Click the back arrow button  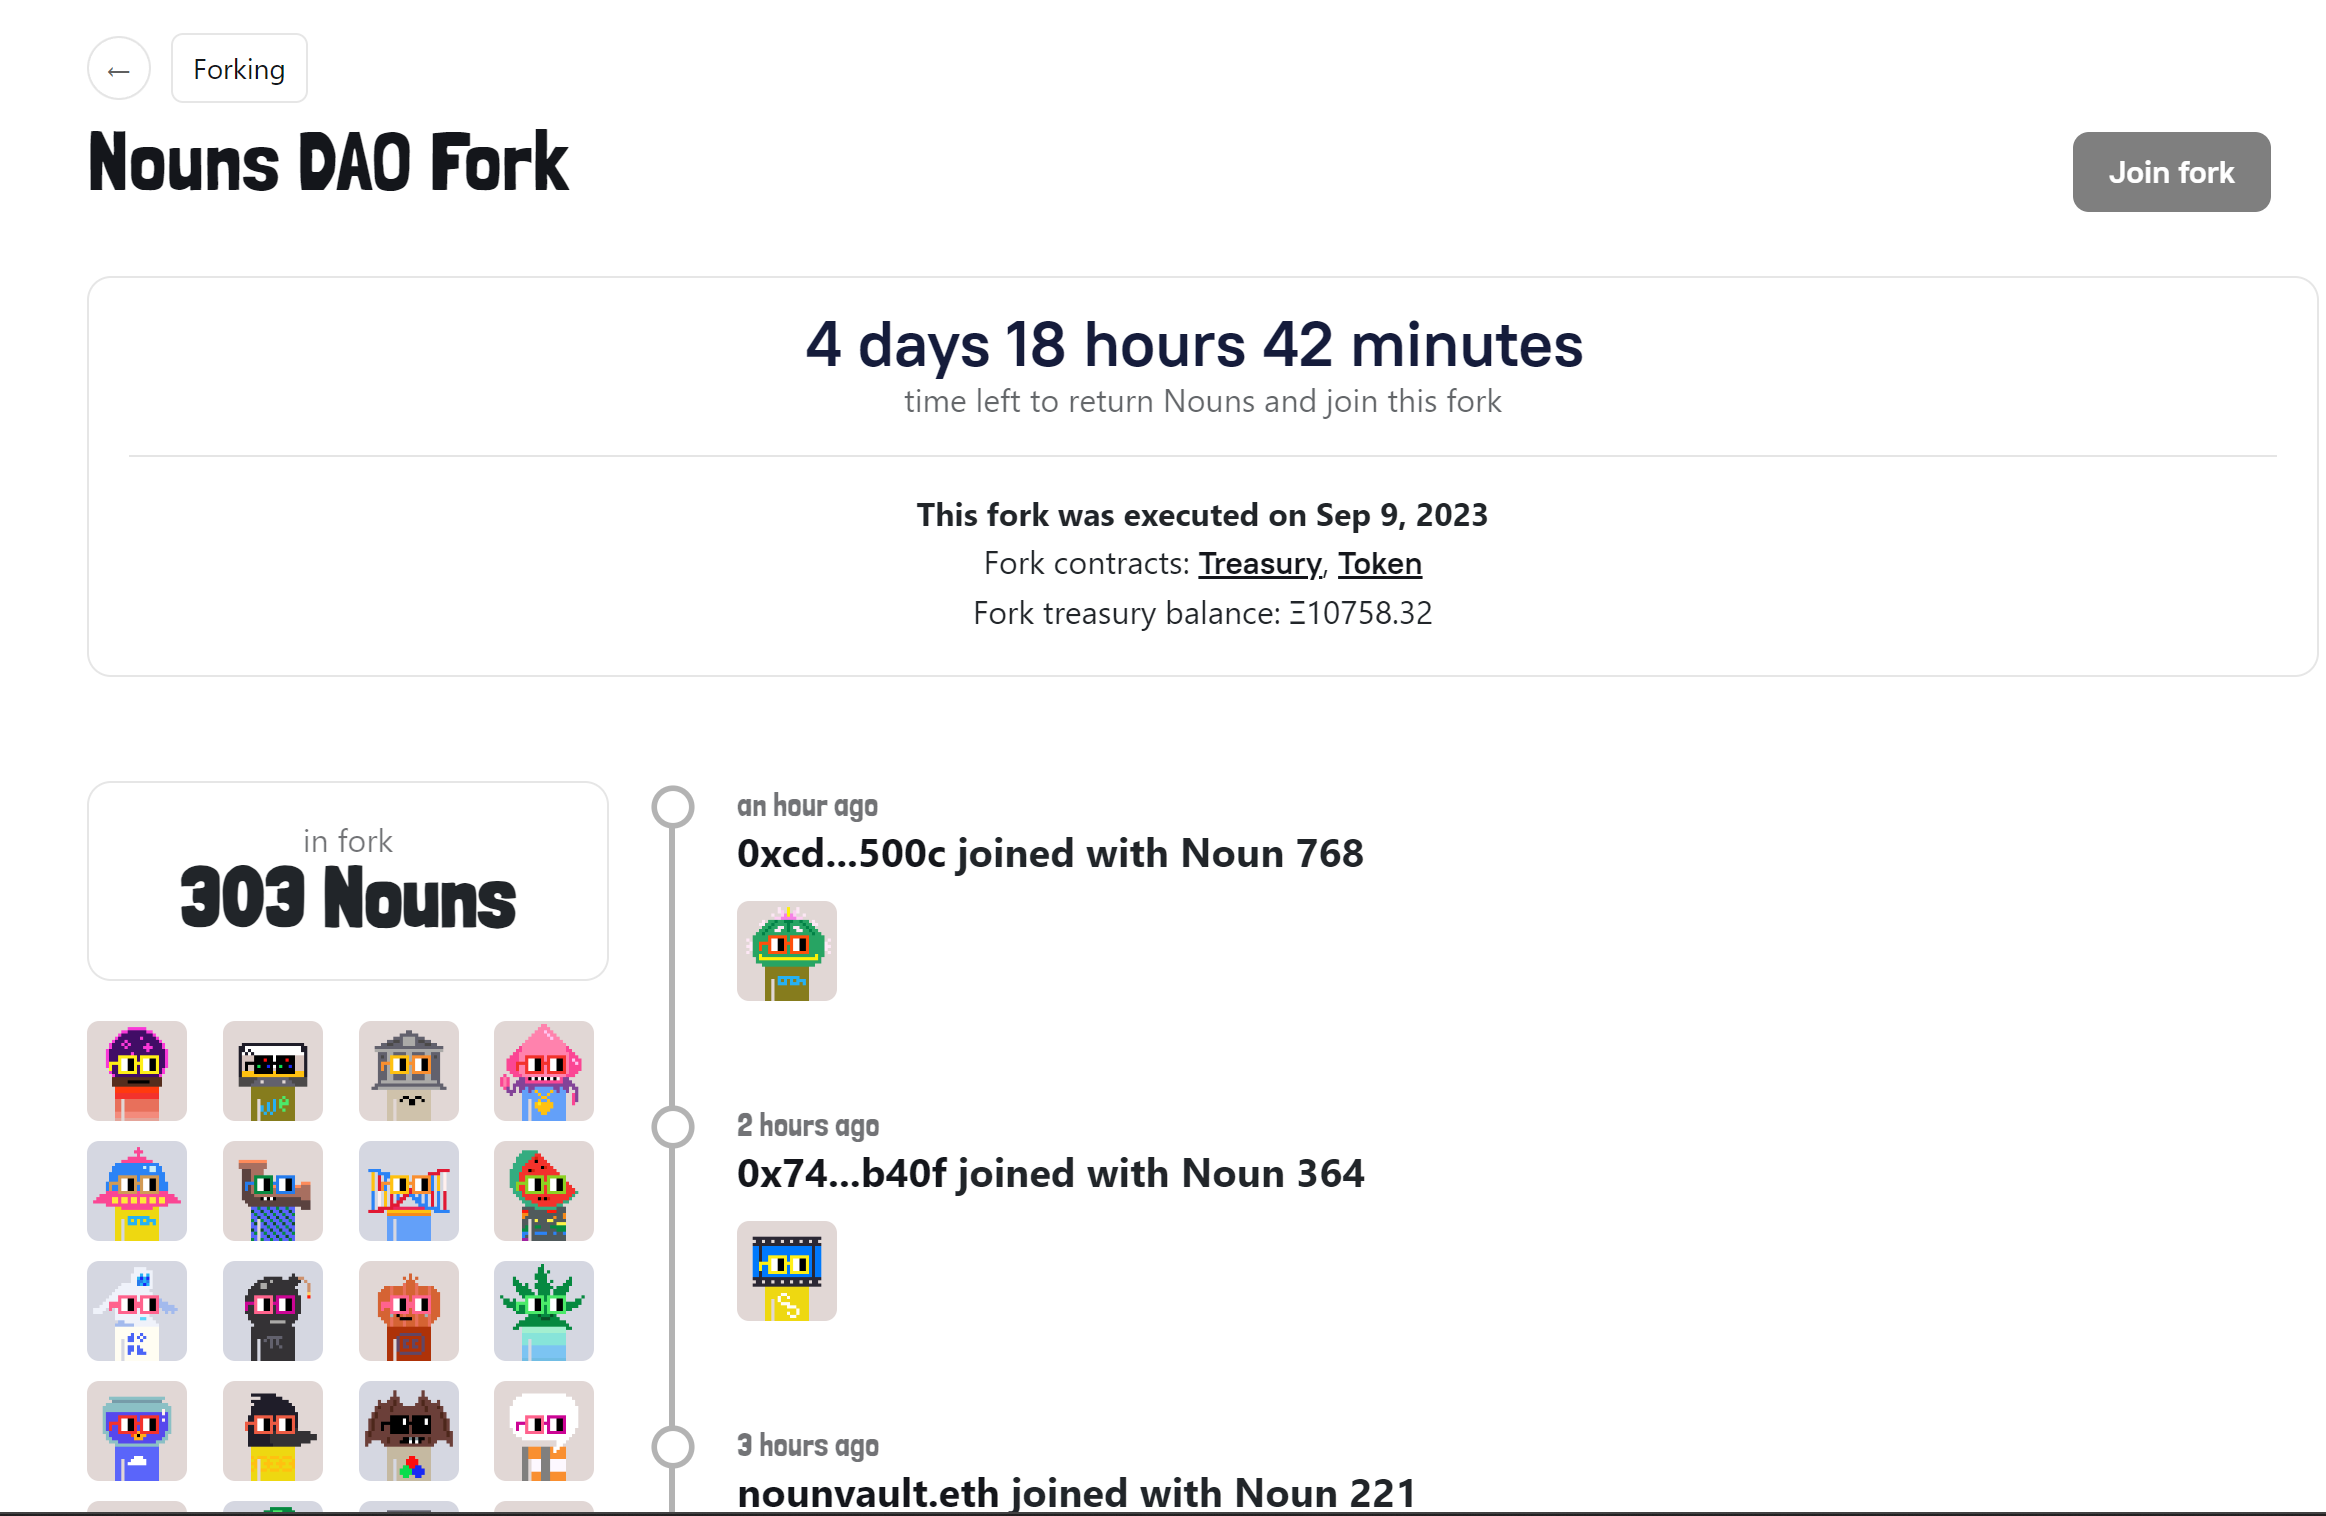(119, 70)
